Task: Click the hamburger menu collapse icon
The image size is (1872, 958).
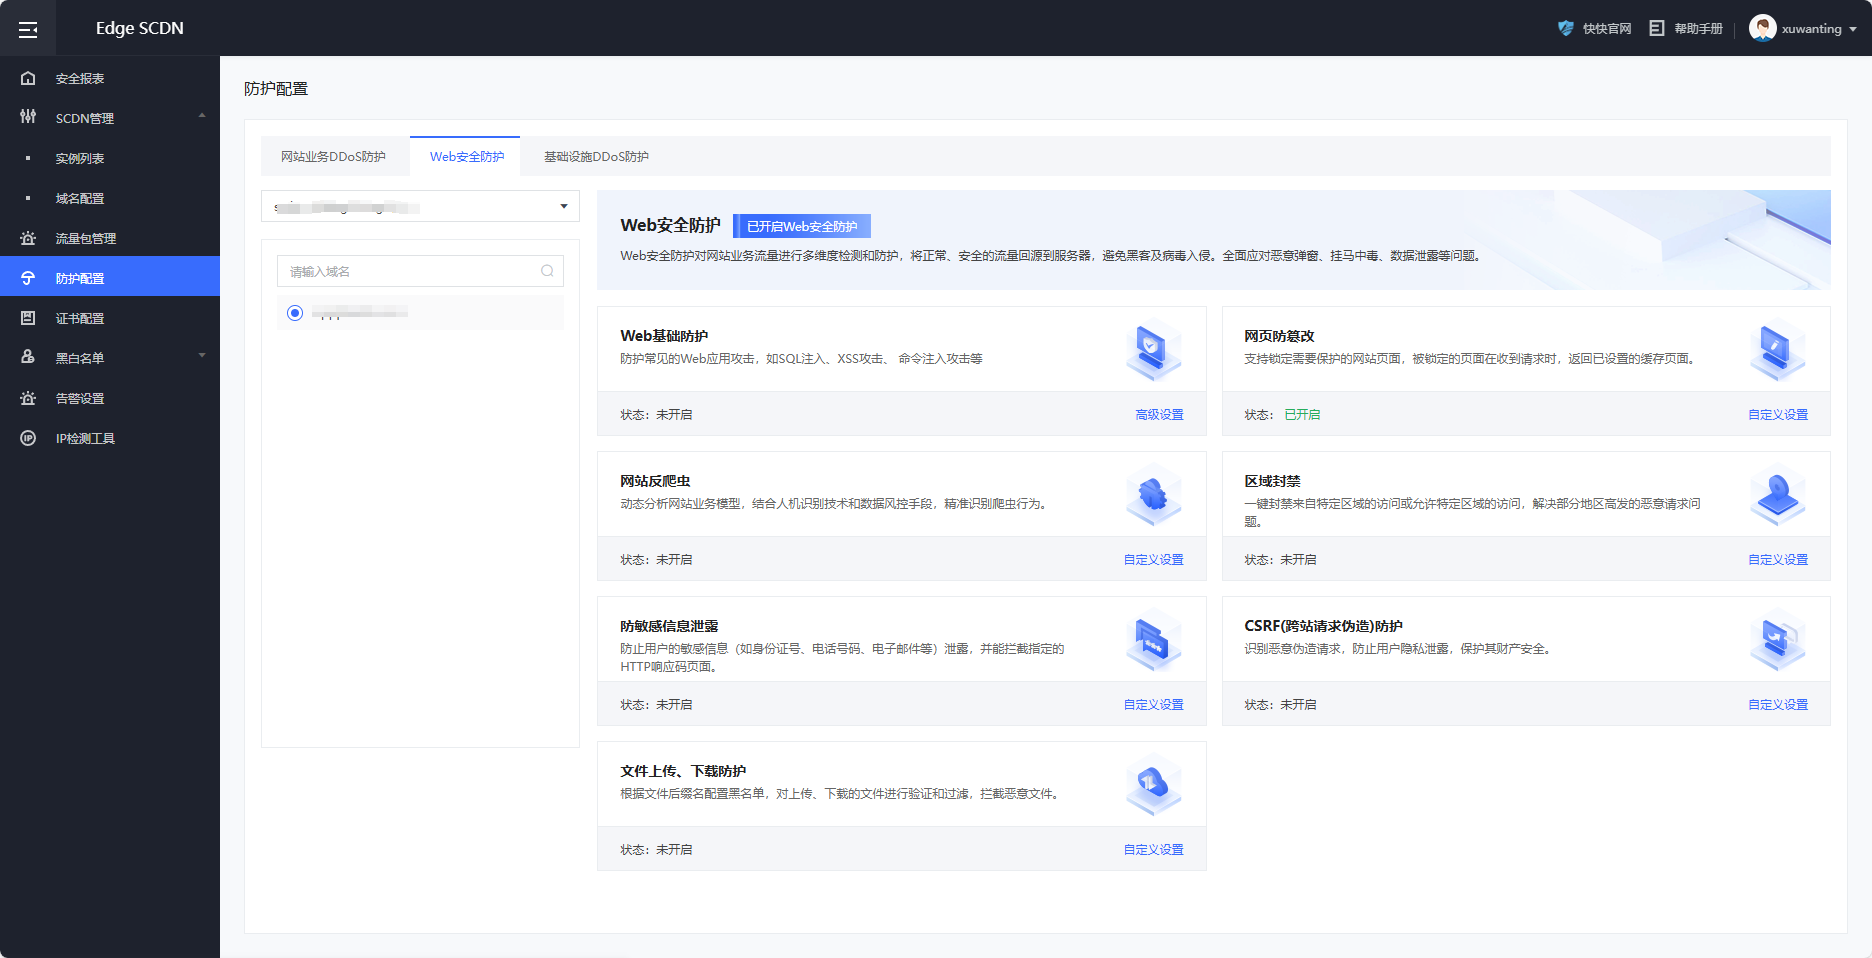Action: tap(28, 29)
